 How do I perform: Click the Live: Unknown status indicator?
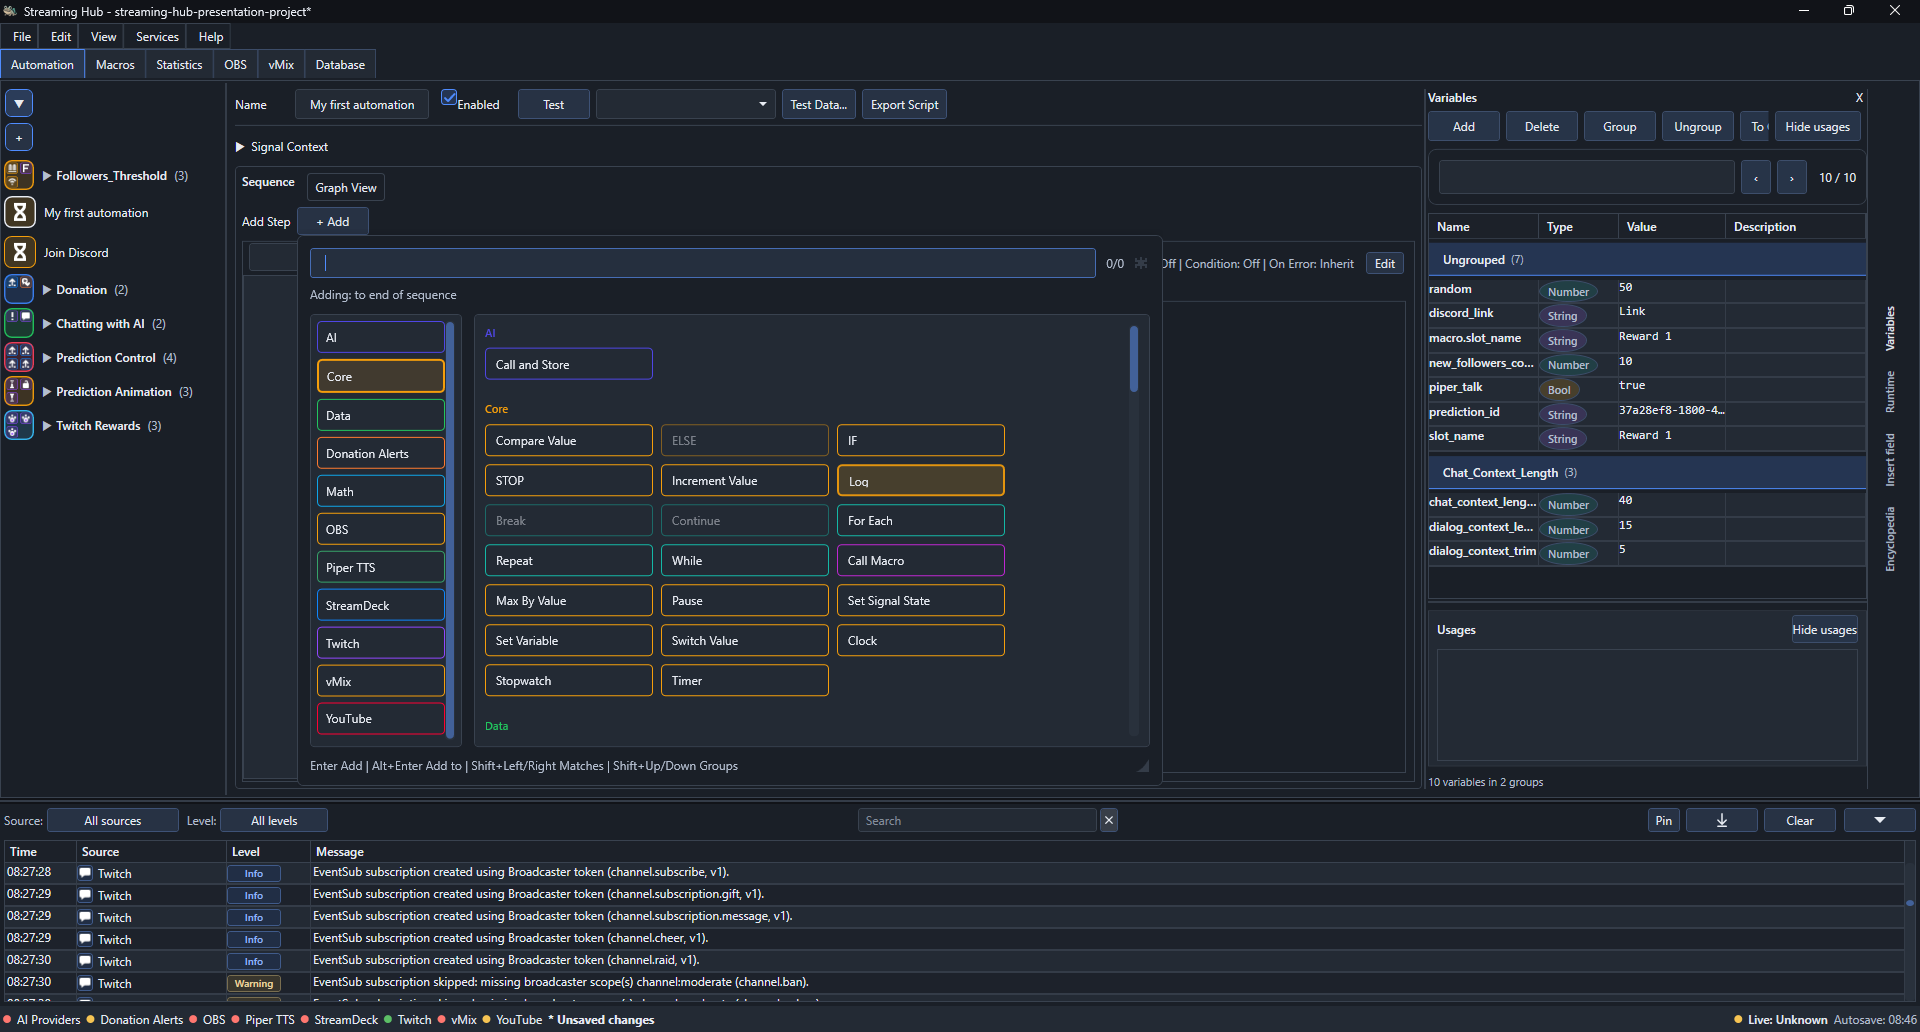coord(1781,1020)
